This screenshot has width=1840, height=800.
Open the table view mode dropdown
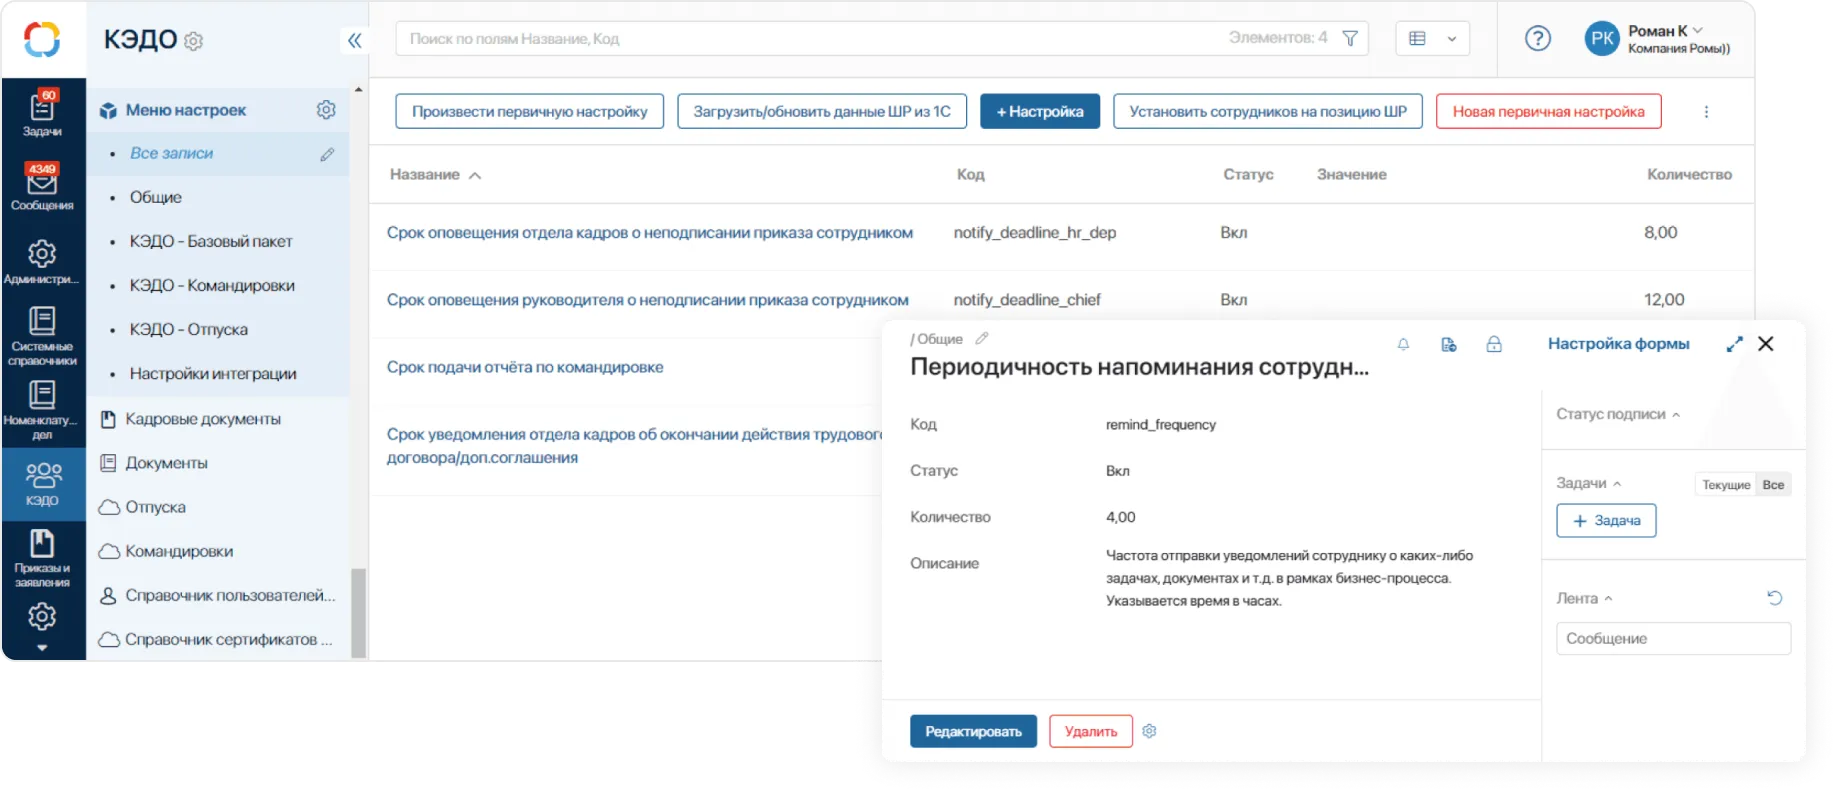click(x=1433, y=39)
